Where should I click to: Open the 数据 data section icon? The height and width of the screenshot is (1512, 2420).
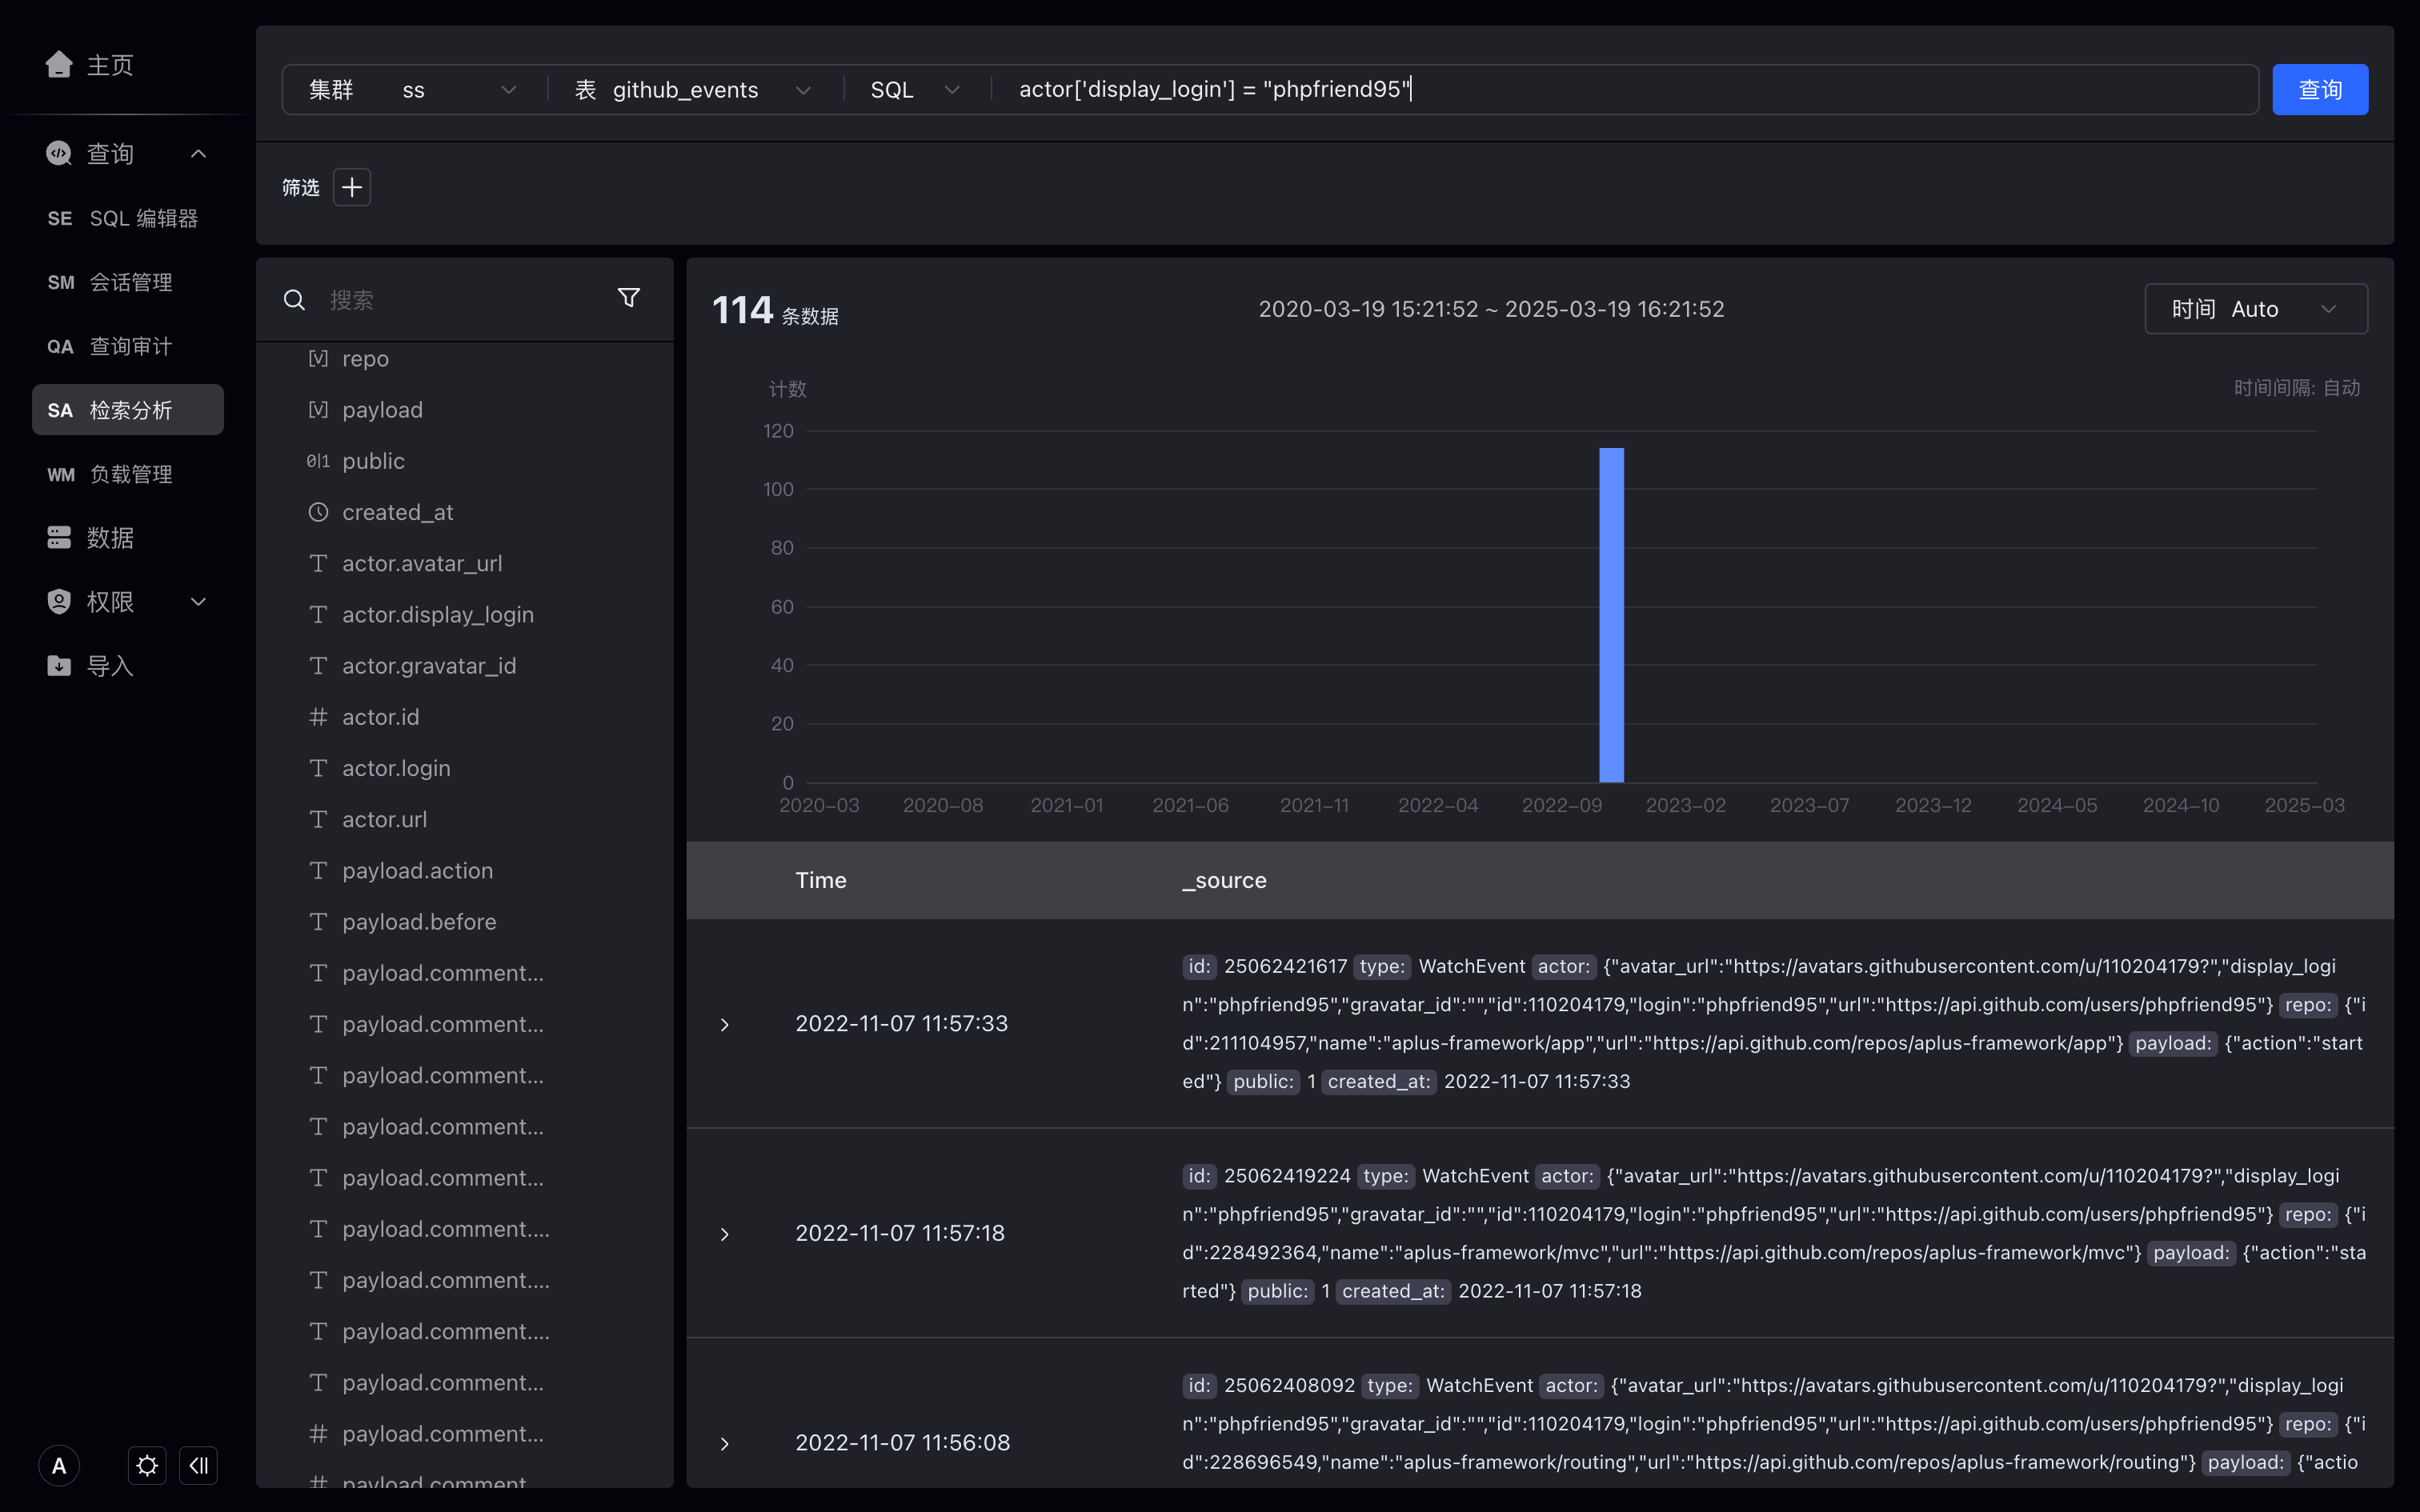[59, 538]
